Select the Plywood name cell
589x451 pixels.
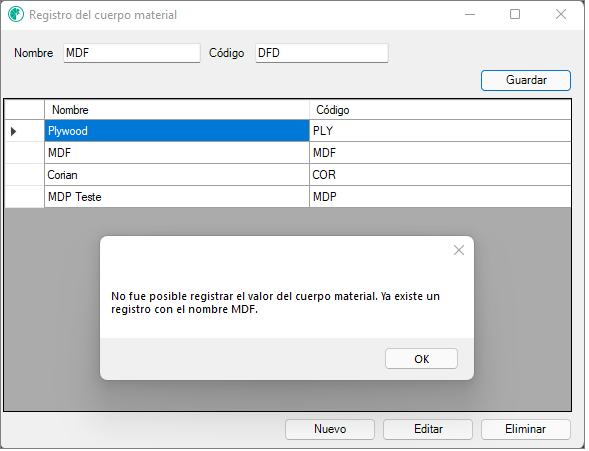tap(178, 132)
